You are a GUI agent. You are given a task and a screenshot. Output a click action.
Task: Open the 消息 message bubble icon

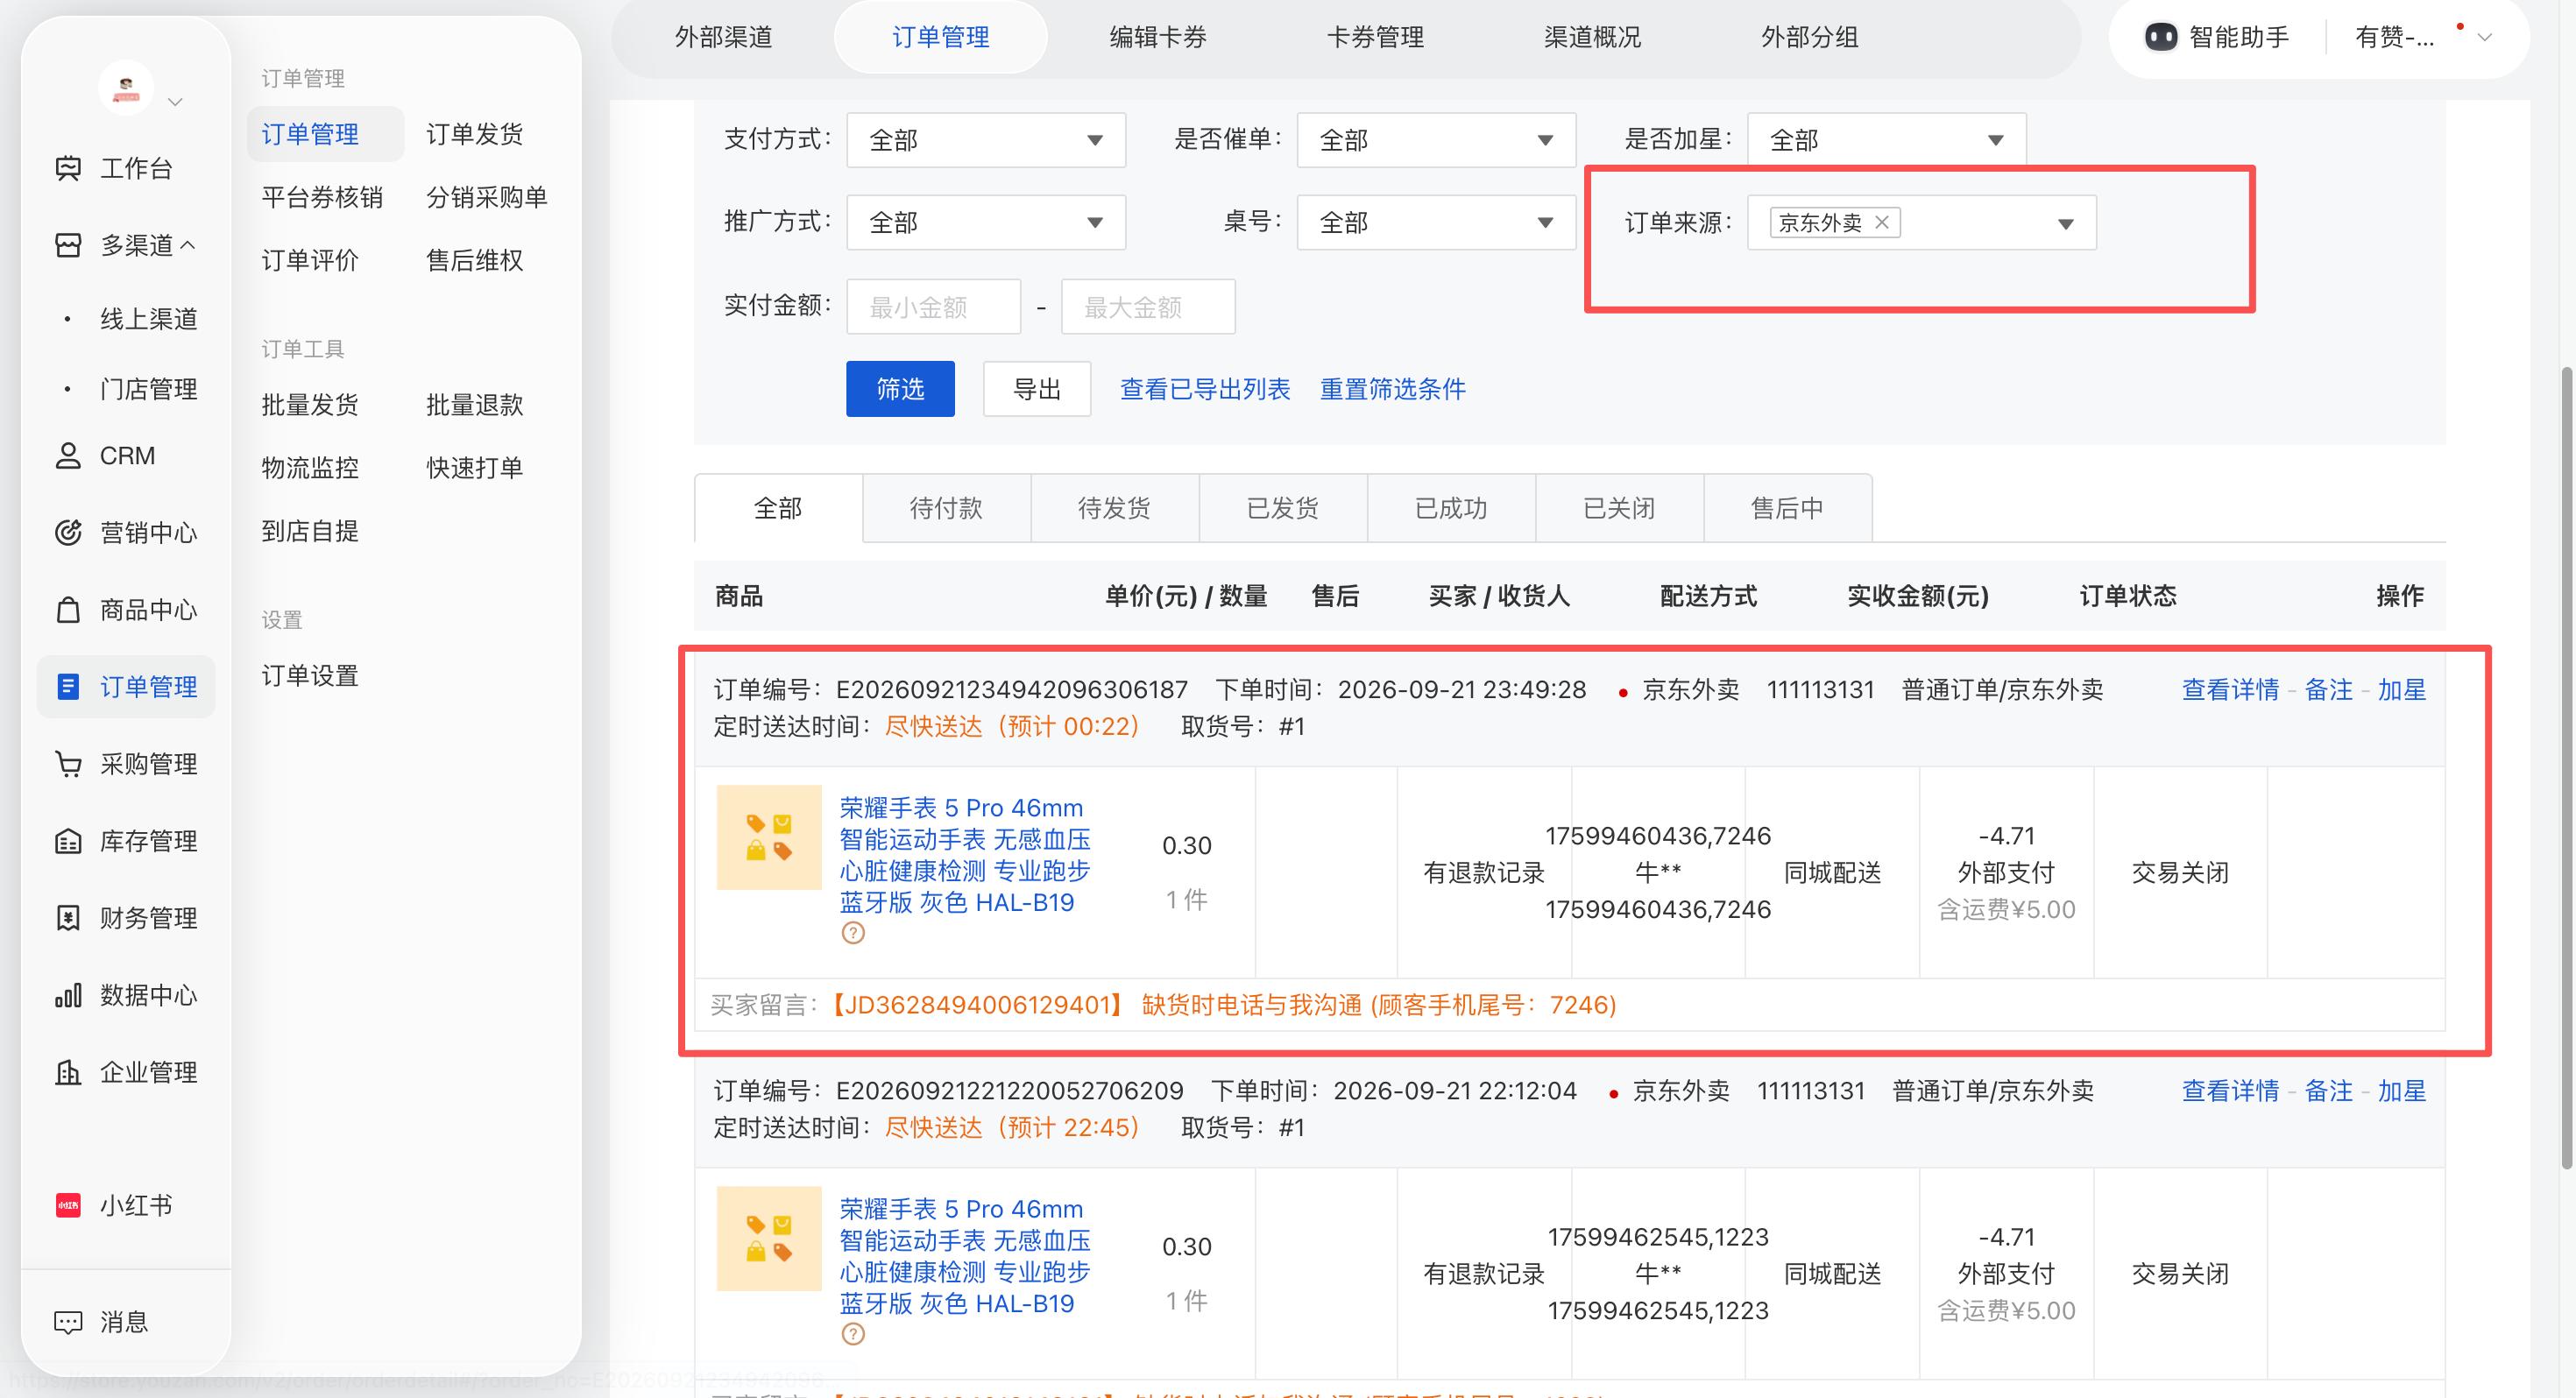click(x=68, y=1322)
